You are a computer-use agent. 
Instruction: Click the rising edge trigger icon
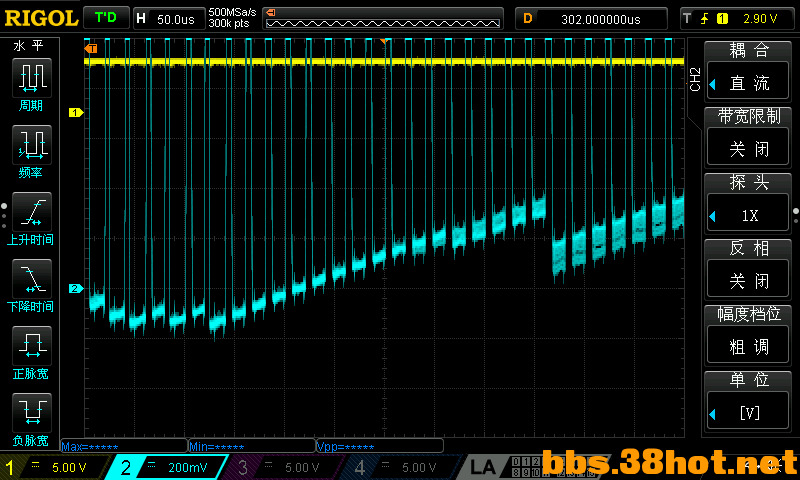click(705, 19)
